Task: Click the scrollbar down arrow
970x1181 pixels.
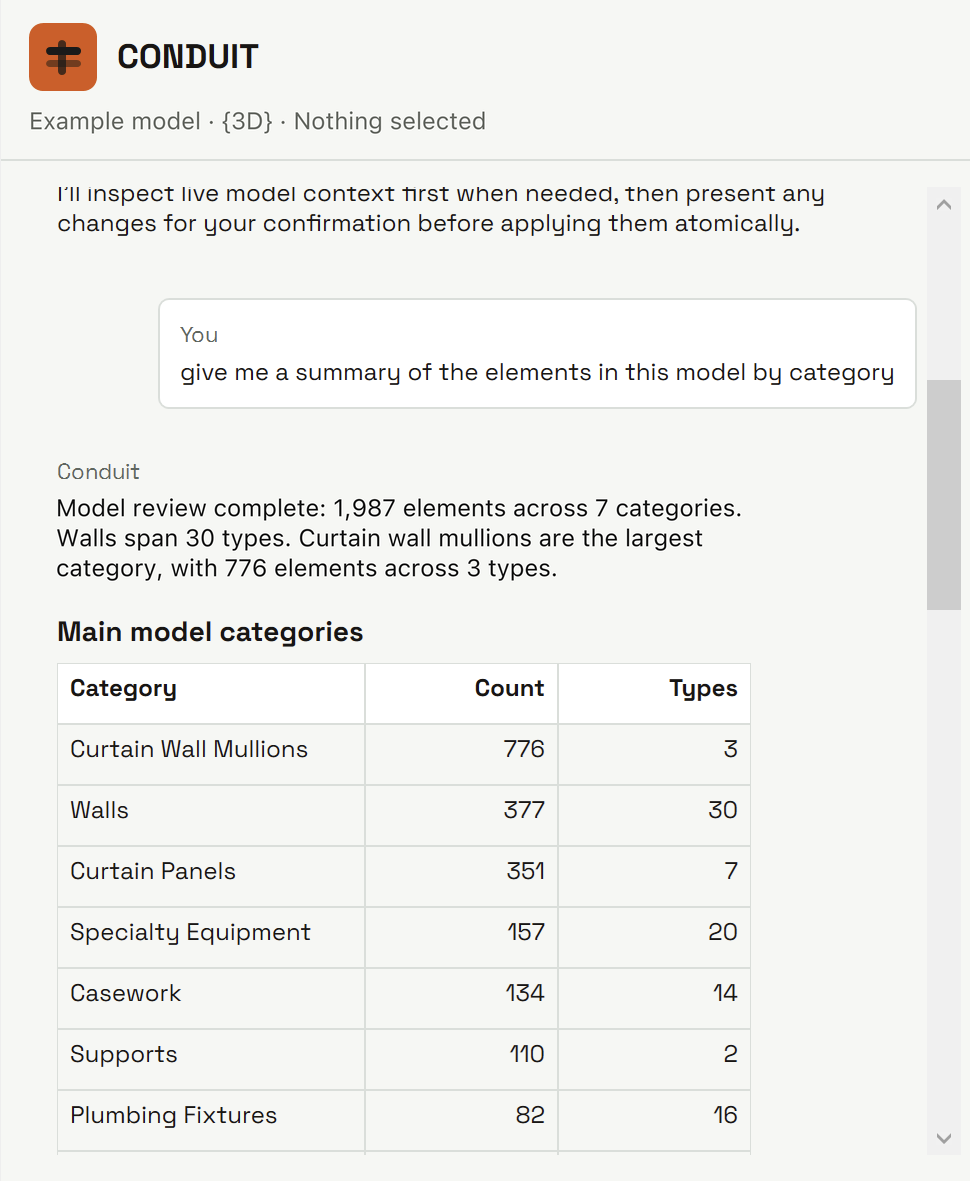Action: click(x=944, y=1138)
